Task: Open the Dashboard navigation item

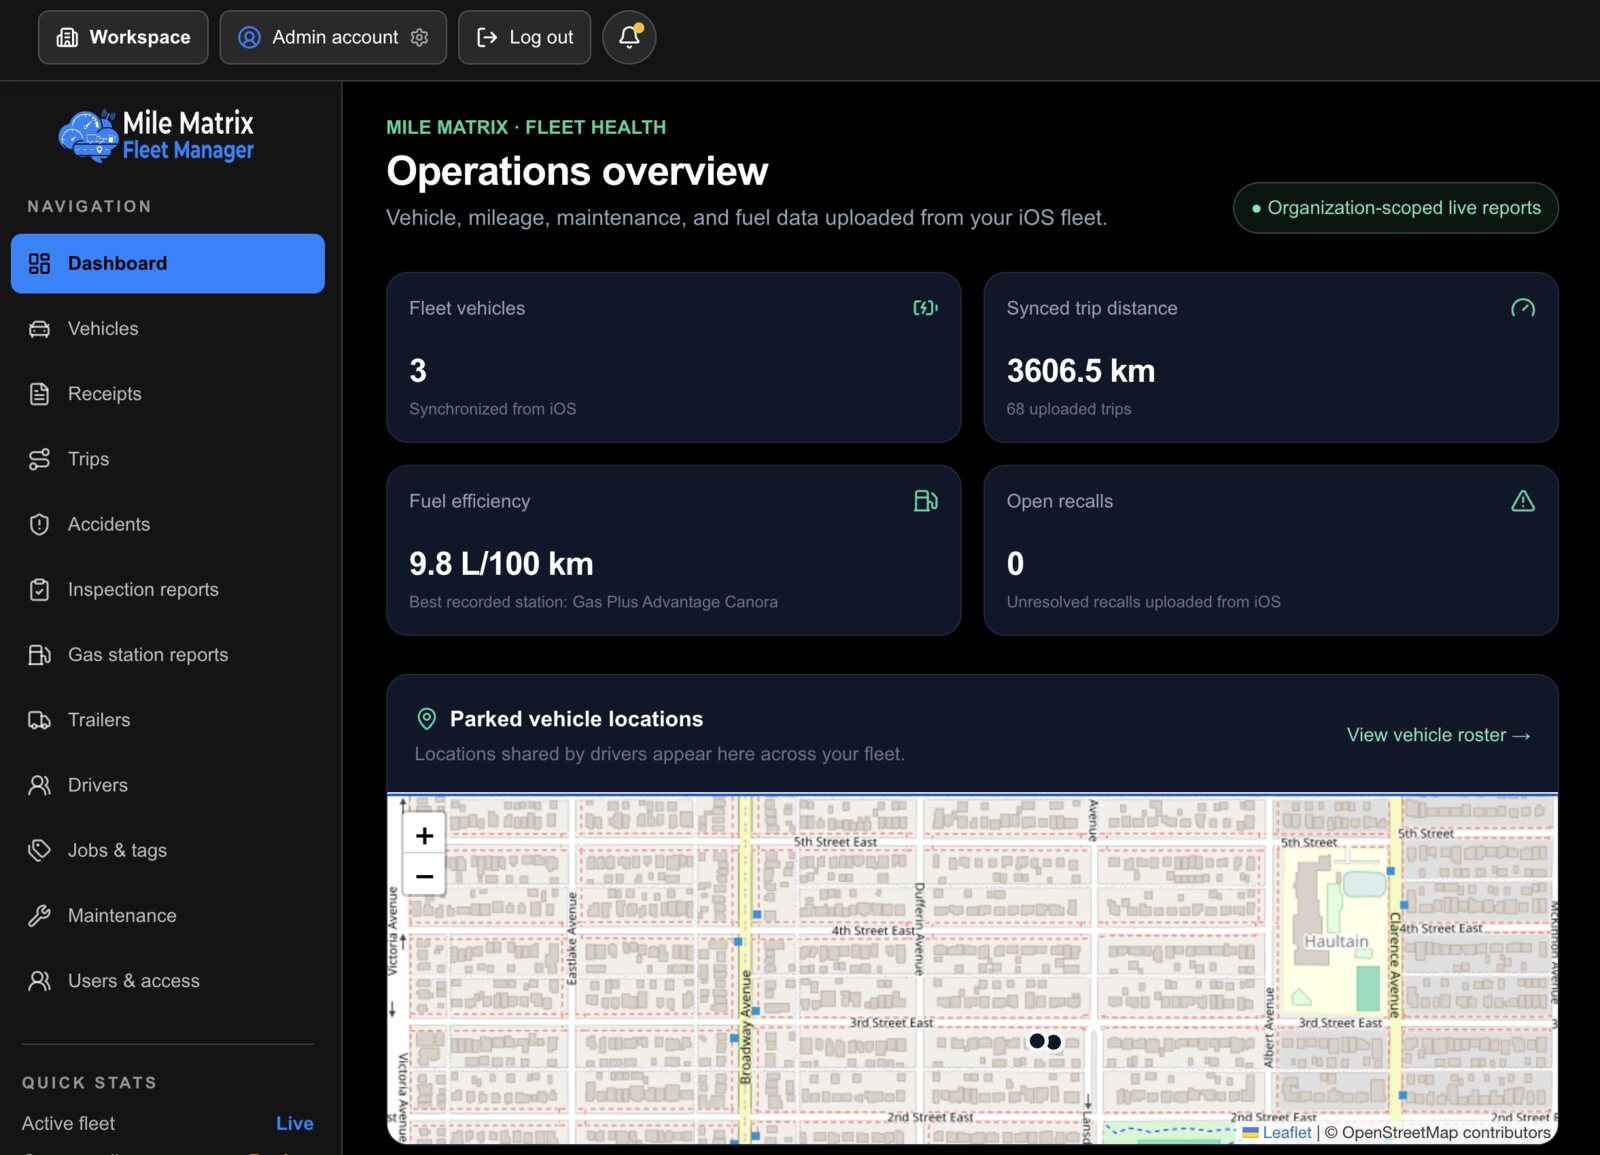Action: 168,264
